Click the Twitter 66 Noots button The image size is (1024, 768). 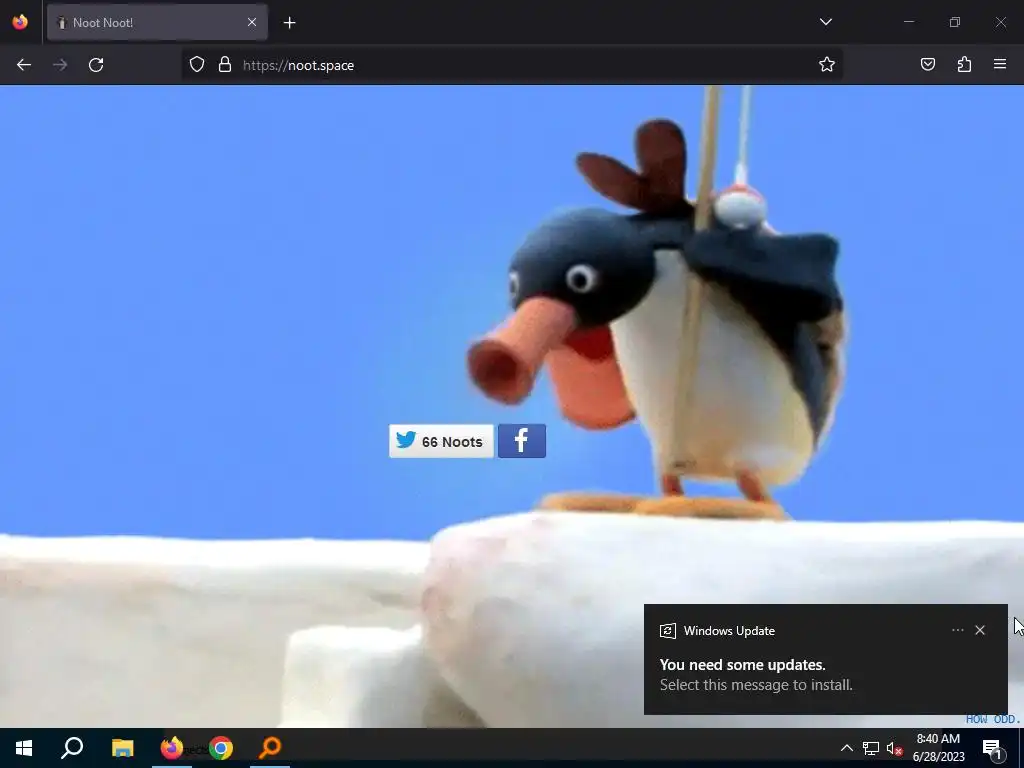pos(441,441)
